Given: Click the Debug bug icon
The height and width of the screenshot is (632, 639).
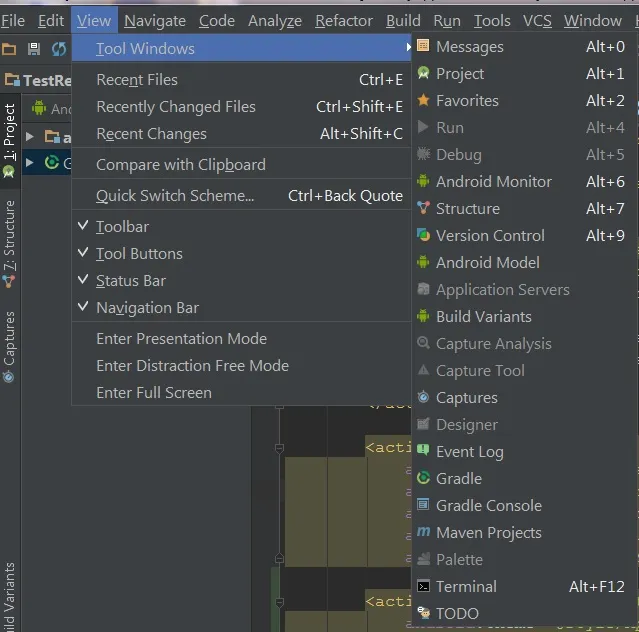Looking at the screenshot, I should pos(423,154).
